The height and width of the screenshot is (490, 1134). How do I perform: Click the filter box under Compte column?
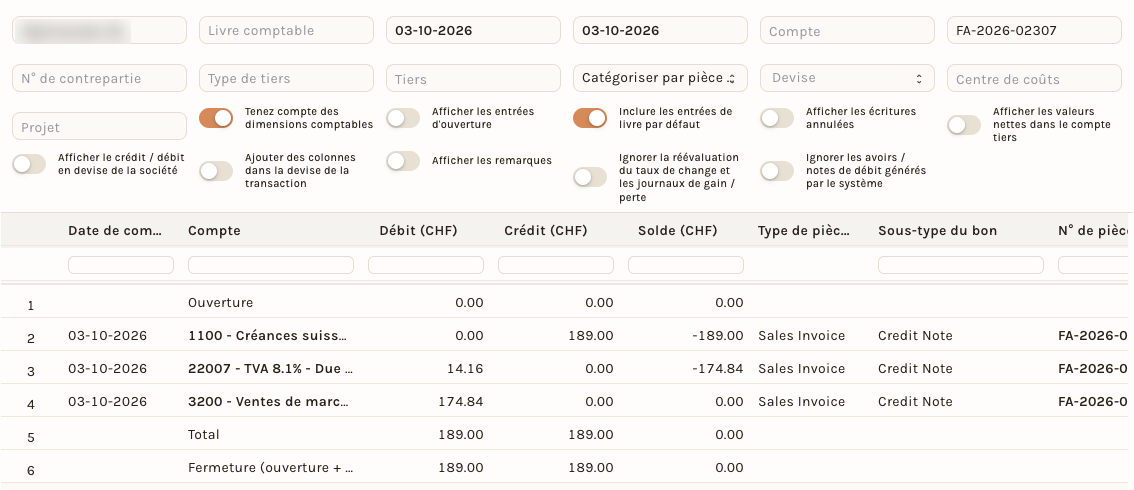(271, 265)
